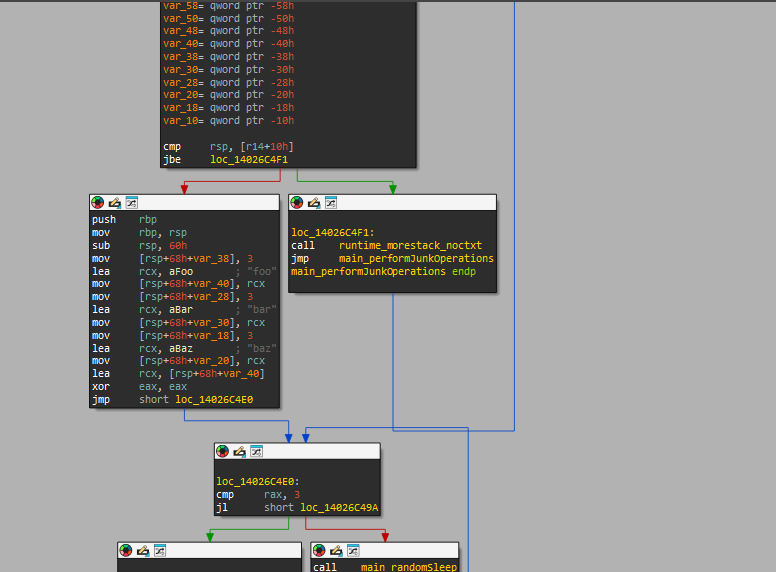Select the main_performJunkOperations endp line
Viewport: 776px width, 572px height.
coord(383,271)
